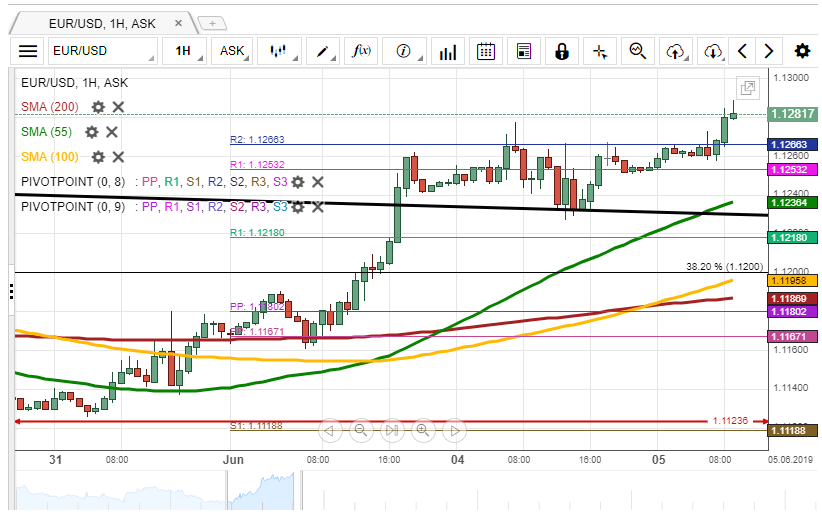This screenshot has width=822, height=526.
Task: Select the red 1.11236 horizontal line label
Action: pos(730,421)
